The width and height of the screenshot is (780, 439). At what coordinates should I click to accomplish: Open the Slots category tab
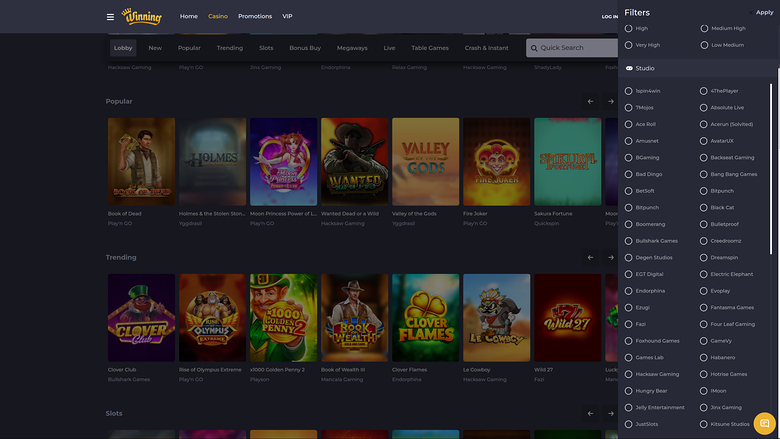tap(266, 48)
